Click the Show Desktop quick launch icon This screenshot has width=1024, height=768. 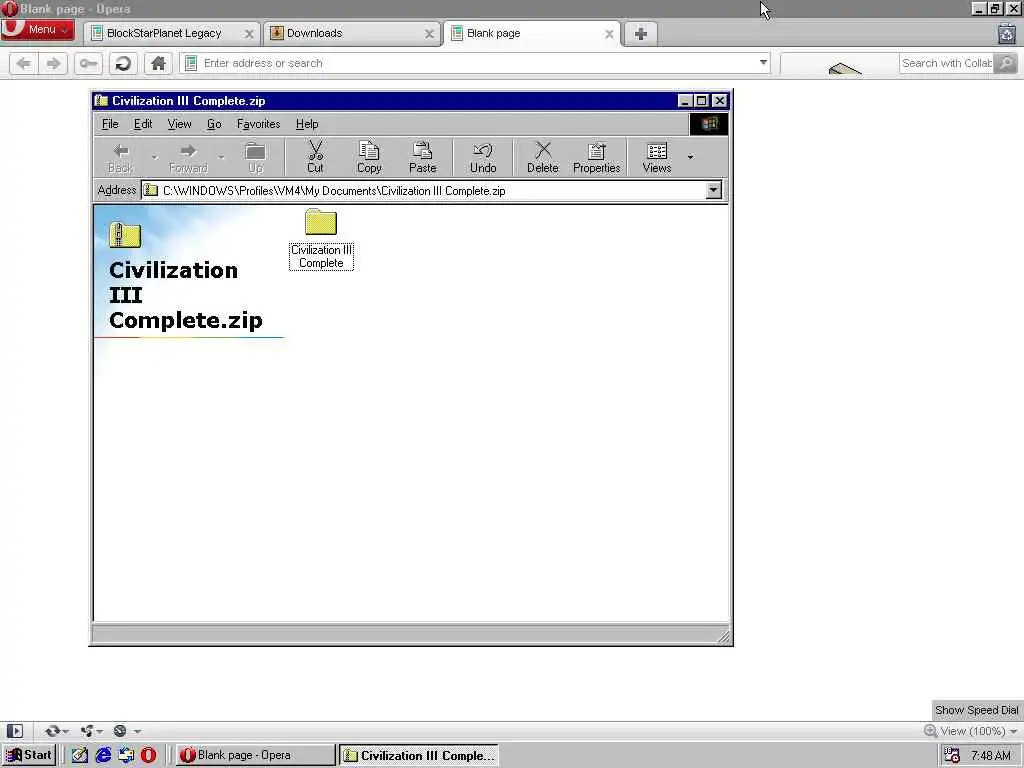coord(80,755)
